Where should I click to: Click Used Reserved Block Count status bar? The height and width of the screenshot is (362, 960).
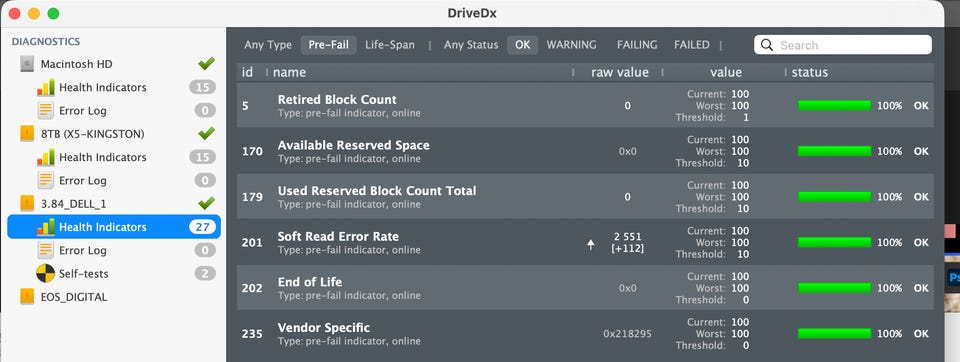tap(834, 197)
